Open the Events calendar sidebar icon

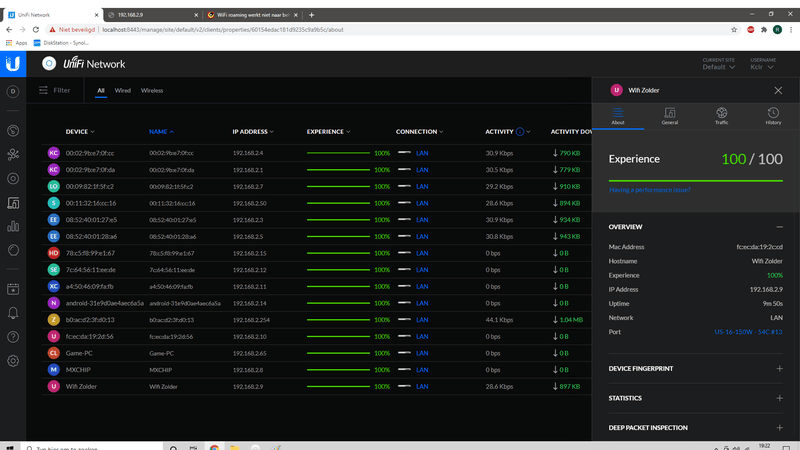point(13,289)
